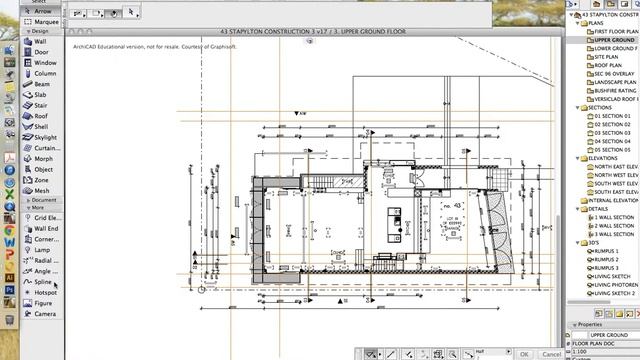Select the Window tool
This screenshot has height=360, width=640.
click(42, 62)
